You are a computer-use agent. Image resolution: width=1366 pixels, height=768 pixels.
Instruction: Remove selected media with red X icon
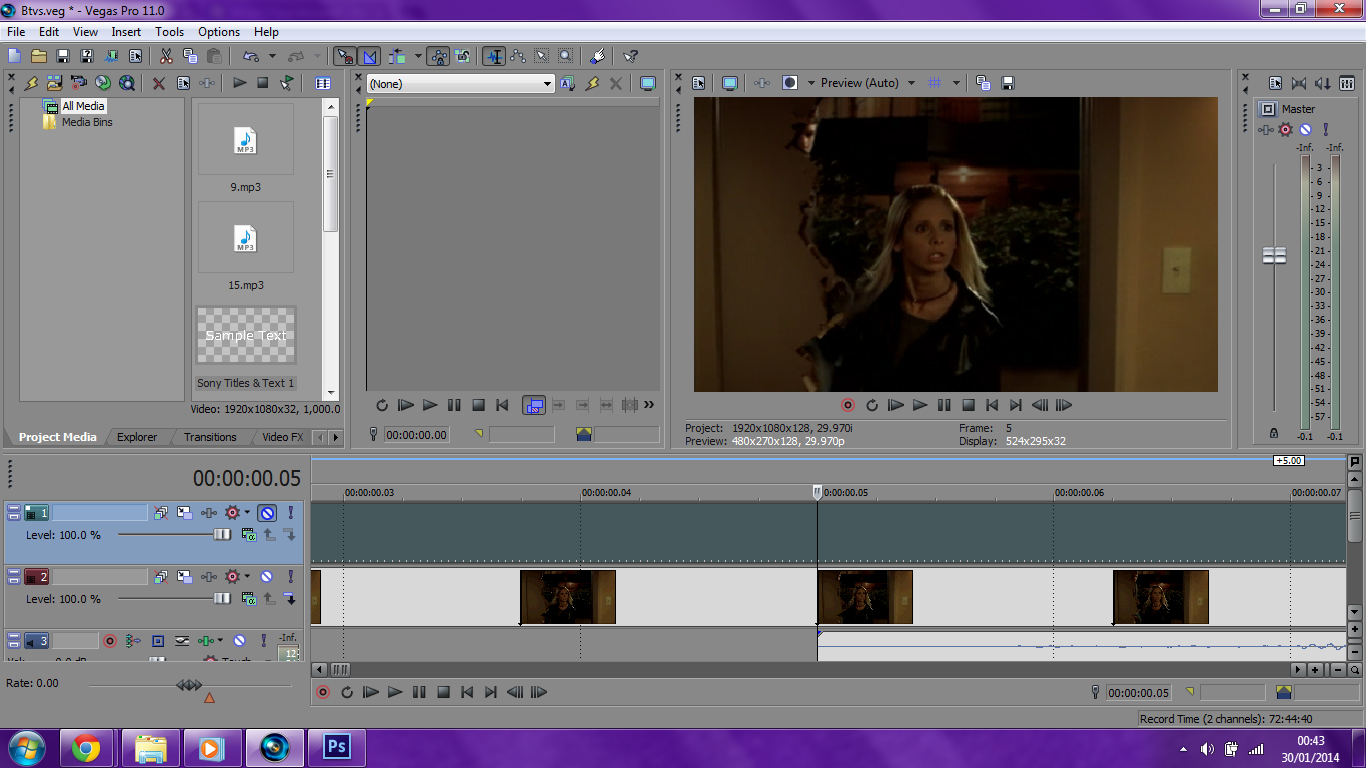click(x=158, y=83)
